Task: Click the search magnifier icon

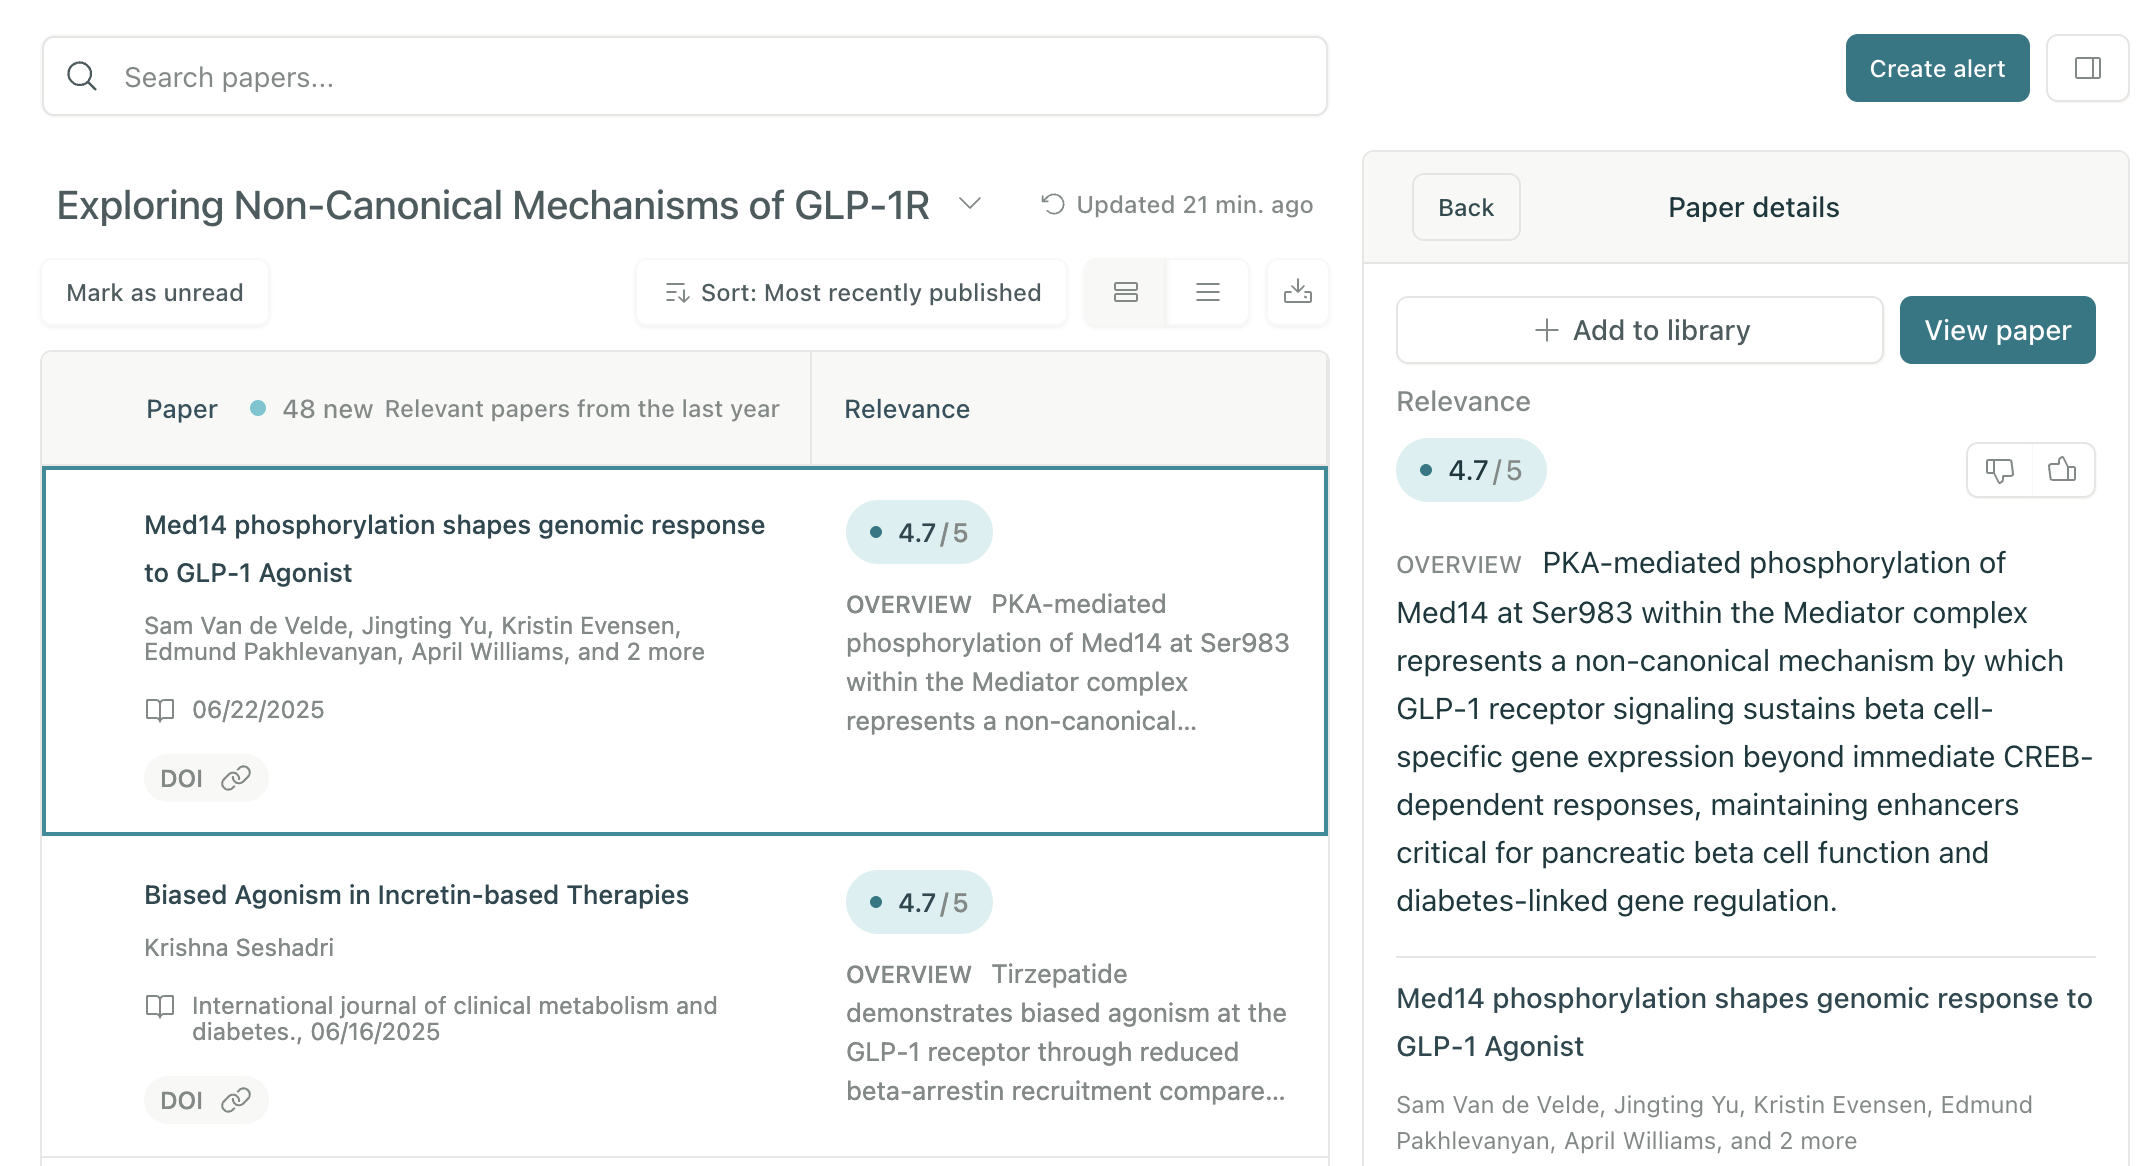Action: tap(82, 76)
